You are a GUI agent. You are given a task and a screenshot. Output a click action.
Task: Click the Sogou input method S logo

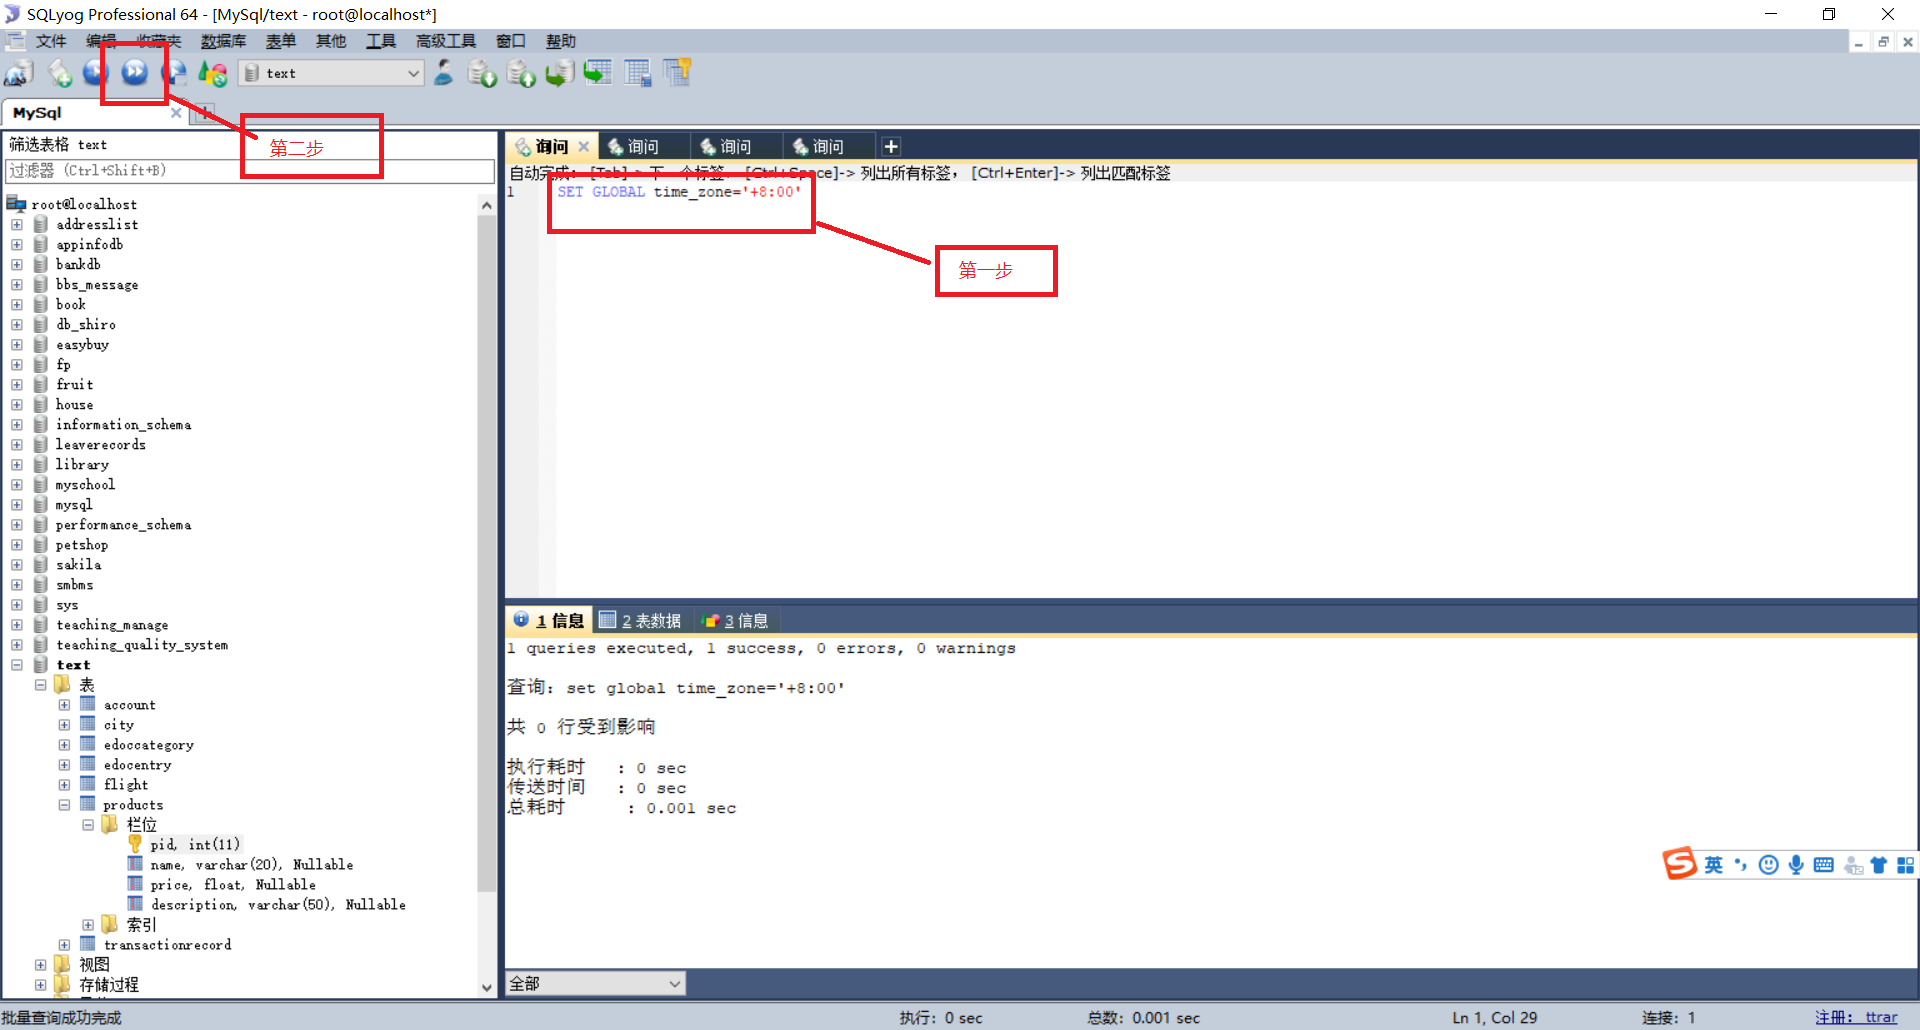point(1680,863)
